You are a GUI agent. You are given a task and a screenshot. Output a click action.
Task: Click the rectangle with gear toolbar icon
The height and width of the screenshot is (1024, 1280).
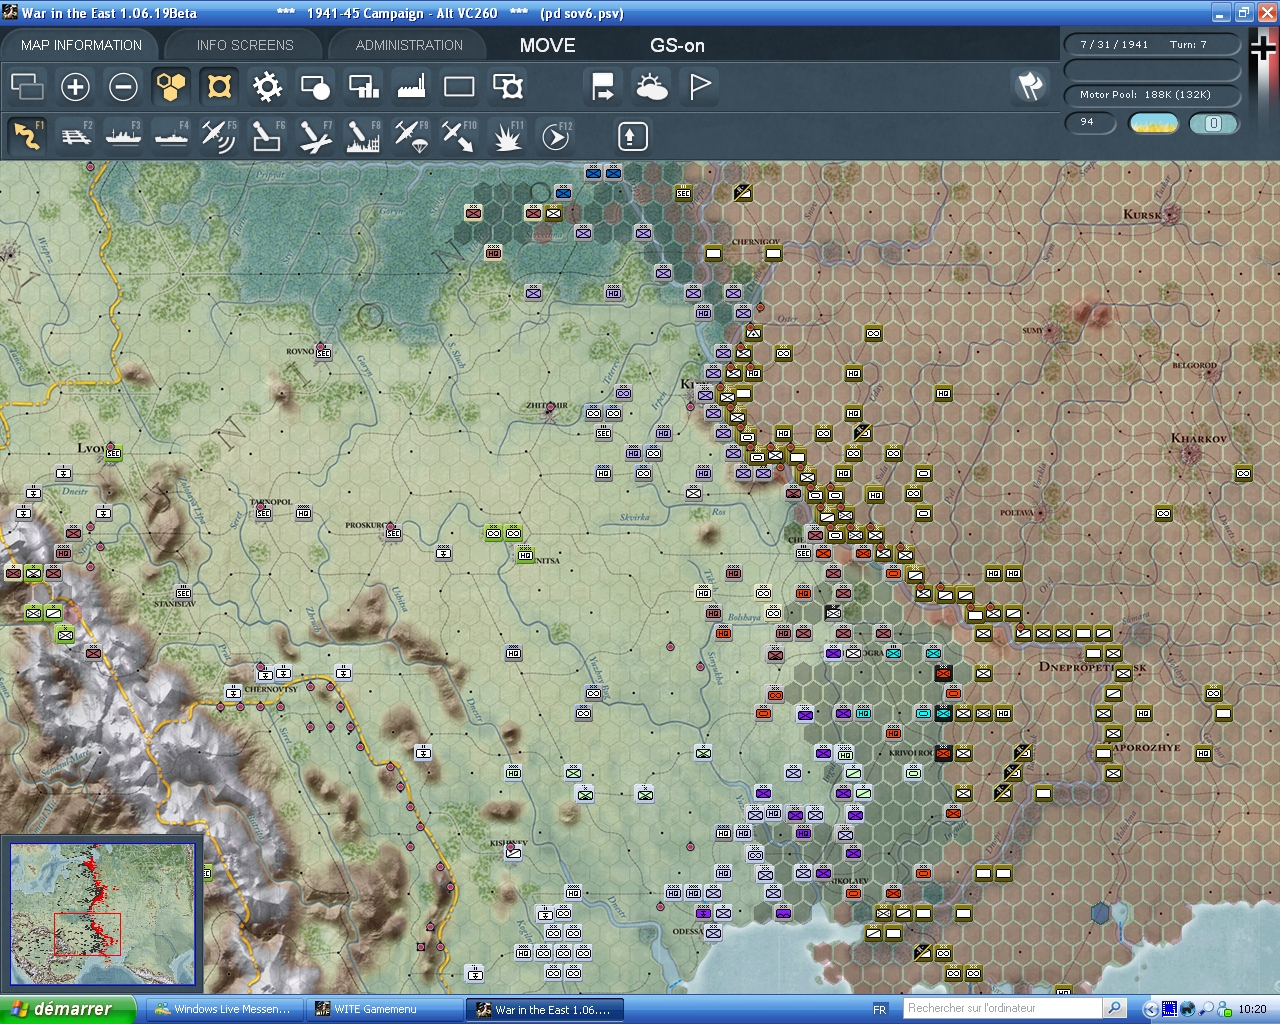click(x=507, y=87)
